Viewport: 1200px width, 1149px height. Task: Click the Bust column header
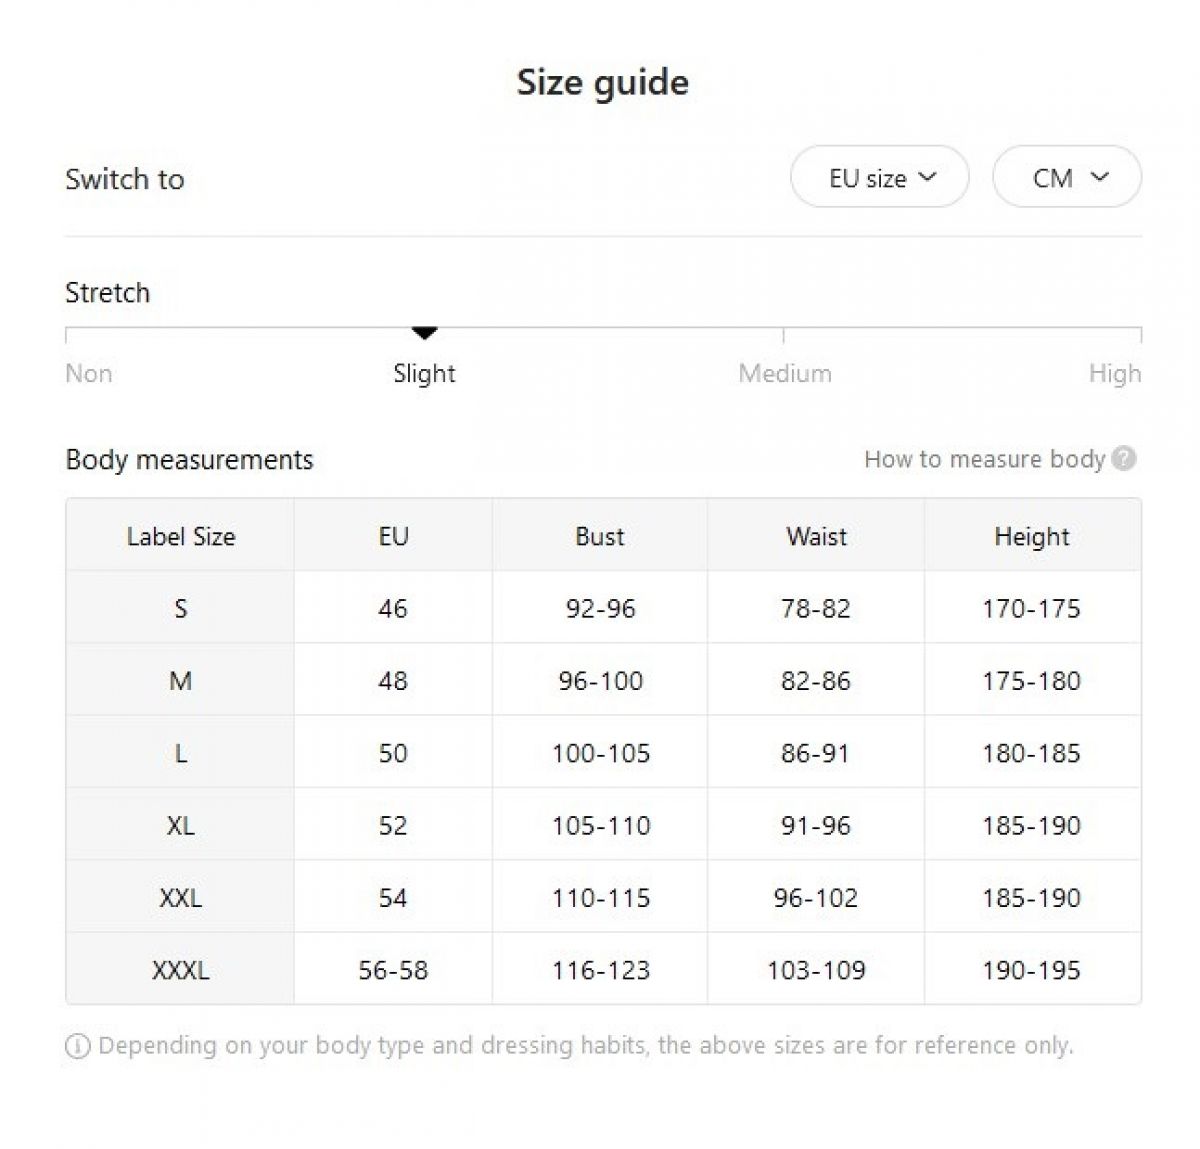(x=600, y=536)
